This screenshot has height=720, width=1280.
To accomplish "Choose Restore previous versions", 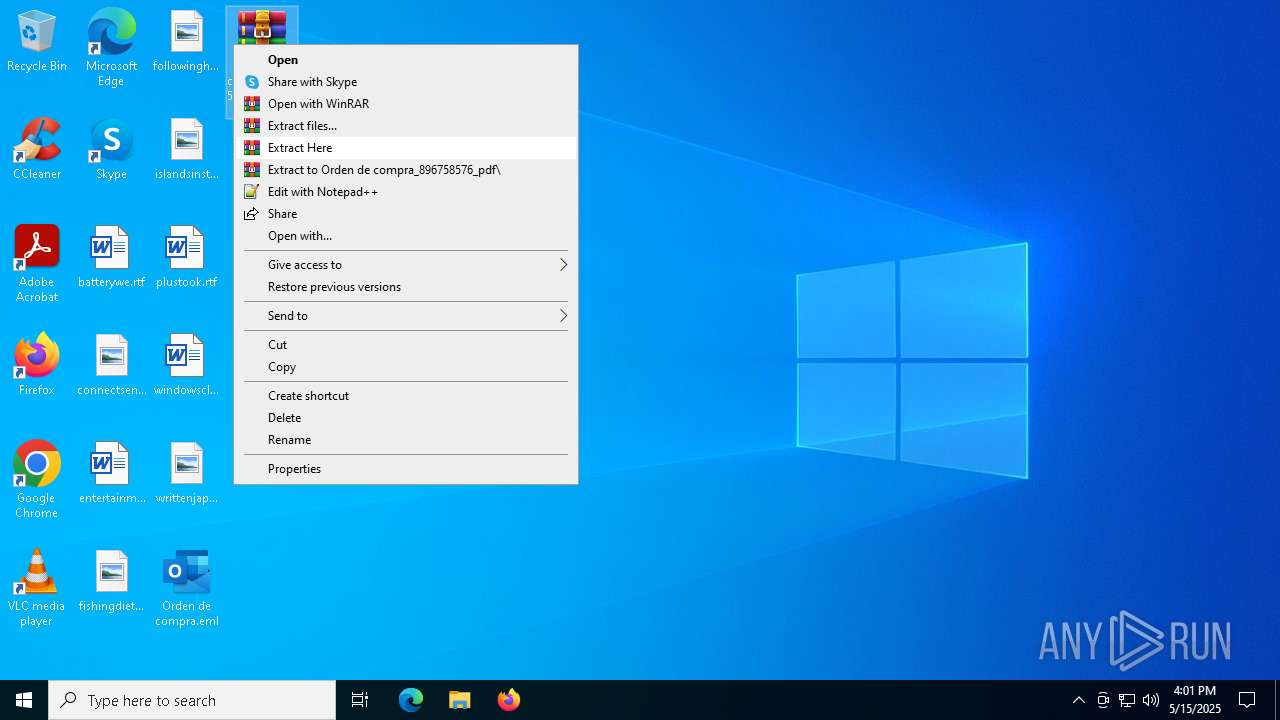I will (x=406, y=287).
